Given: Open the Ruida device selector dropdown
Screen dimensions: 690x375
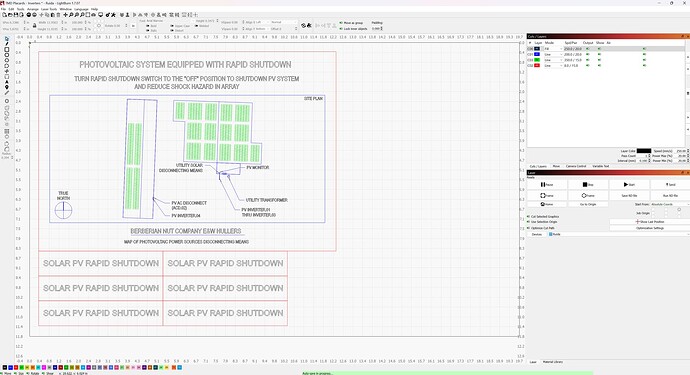Looking at the screenshot, I should click(x=619, y=234).
